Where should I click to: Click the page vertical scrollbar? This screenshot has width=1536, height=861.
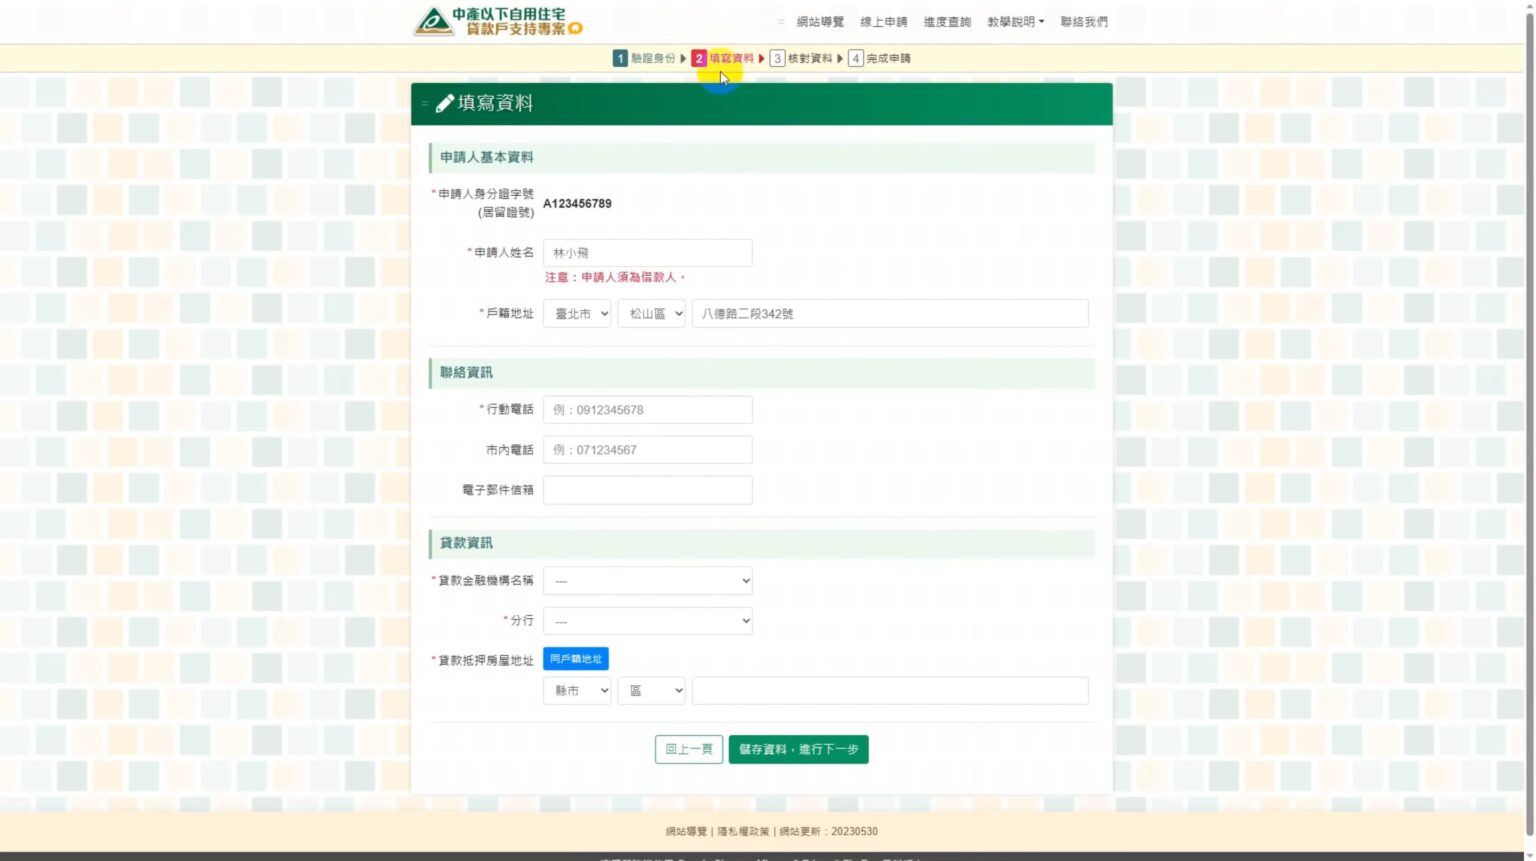[x=1529, y=425]
